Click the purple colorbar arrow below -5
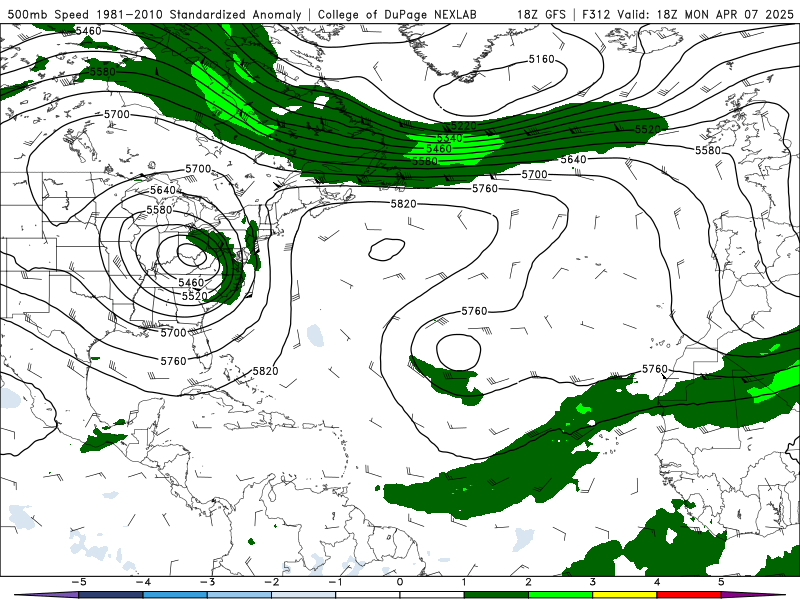Viewport: 800px width, 600px height. coord(47,595)
